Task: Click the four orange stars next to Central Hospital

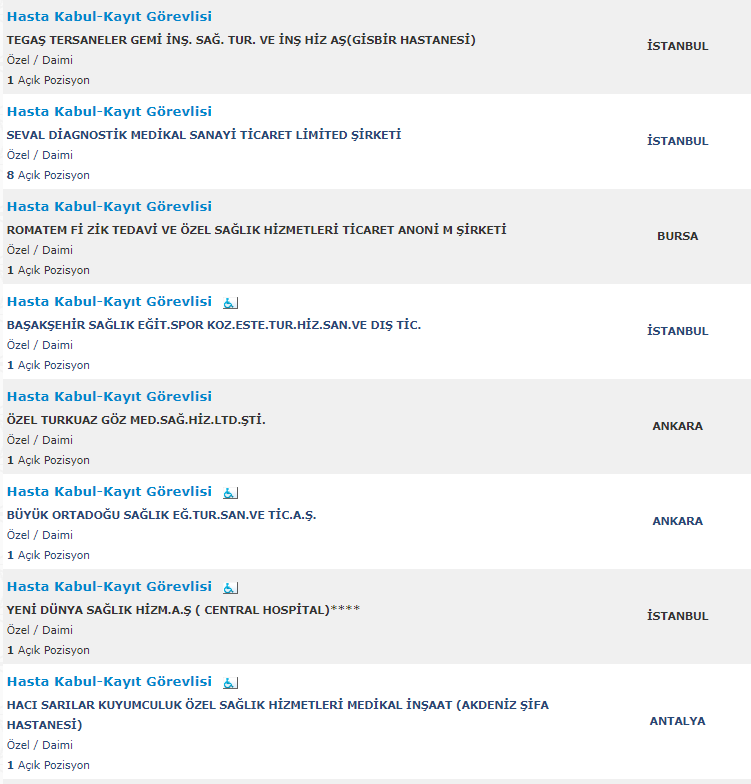Action: [x=345, y=610]
